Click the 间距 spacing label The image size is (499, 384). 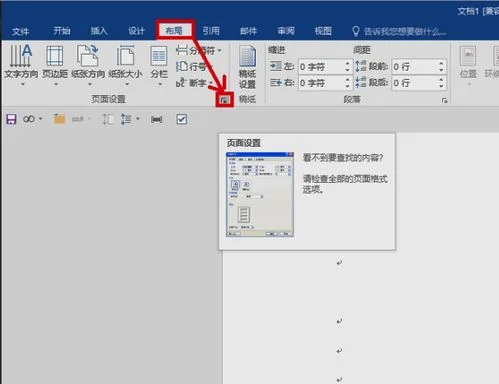pos(362,50)
